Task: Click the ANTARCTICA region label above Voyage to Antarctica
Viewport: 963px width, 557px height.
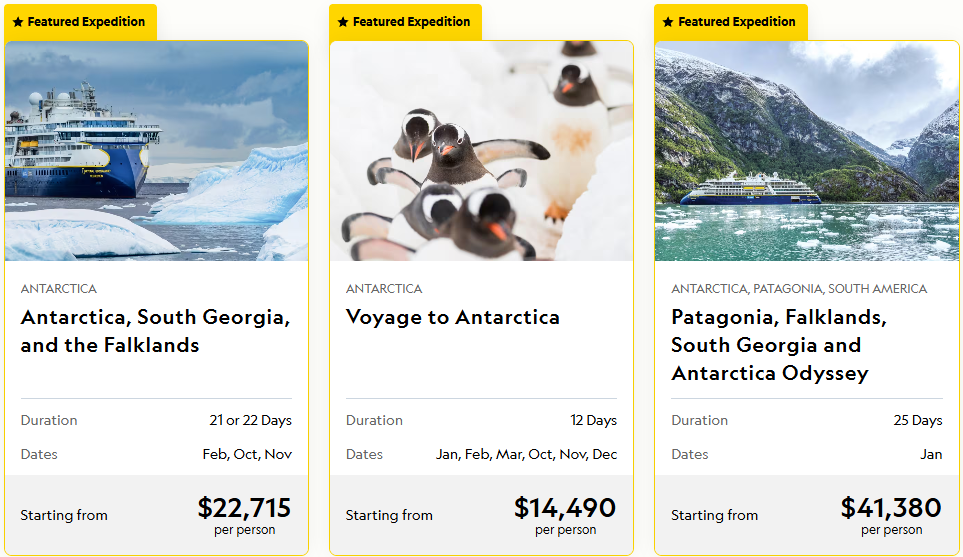Action: pyautogui.click(x=384, y=289)
